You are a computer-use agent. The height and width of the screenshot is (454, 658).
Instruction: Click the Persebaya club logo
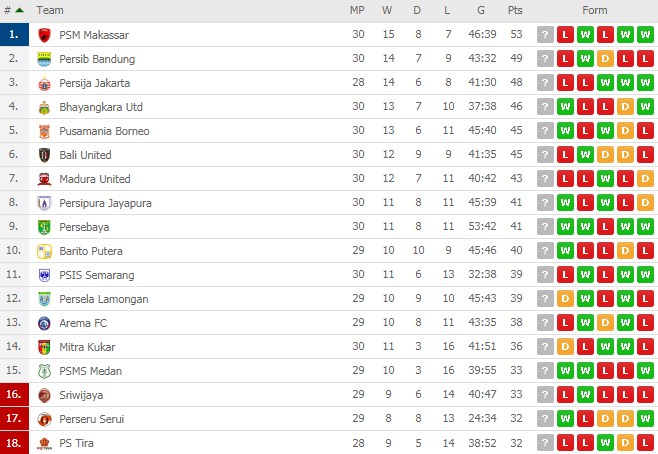(x=44, y=227)
